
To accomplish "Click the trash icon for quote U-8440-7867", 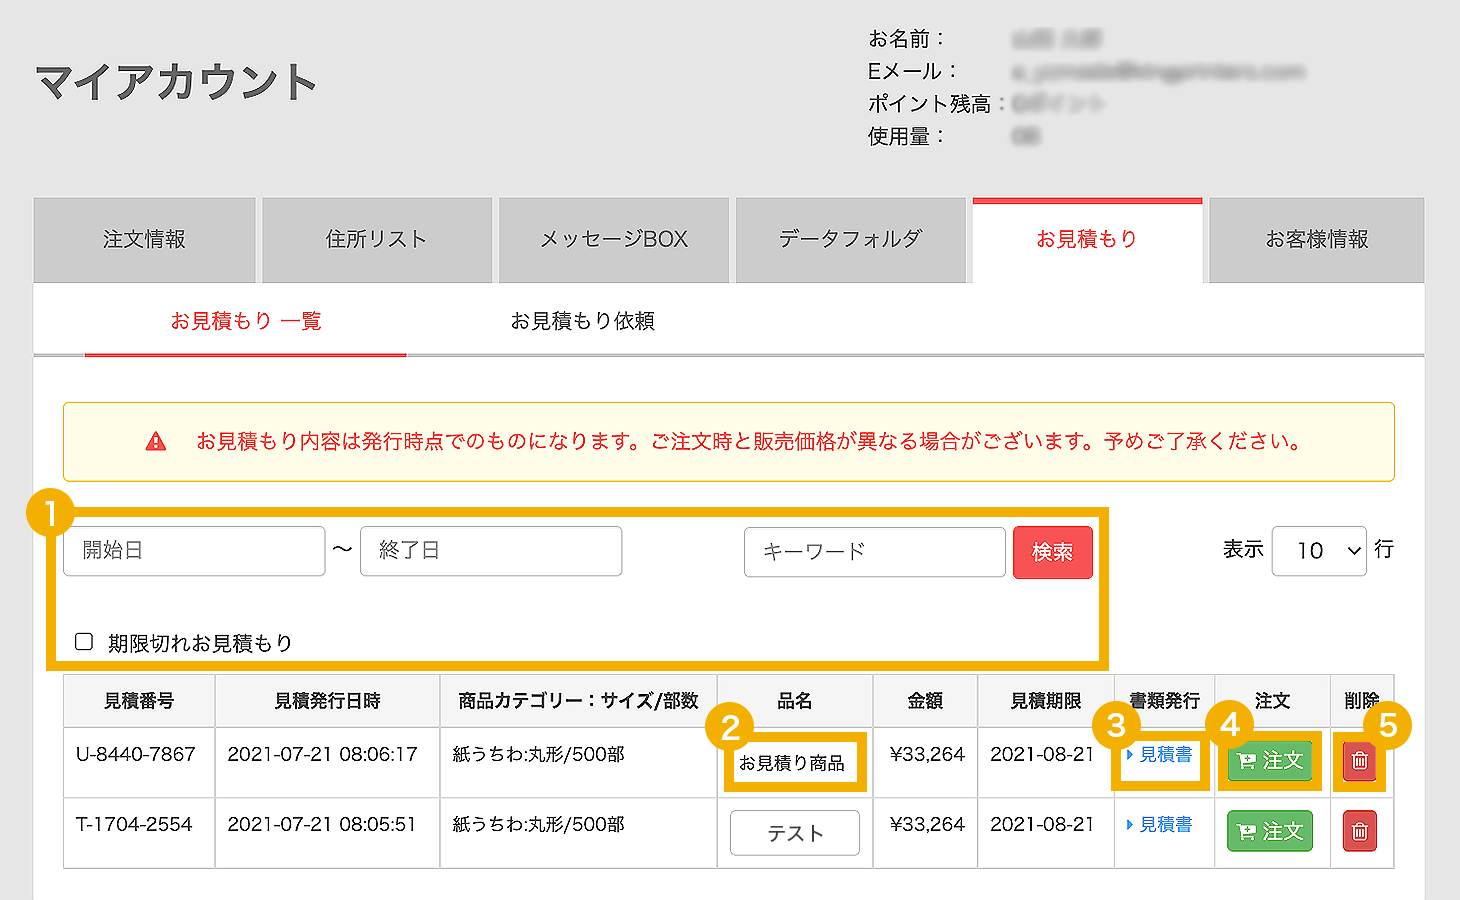I will click(1359, 761).
